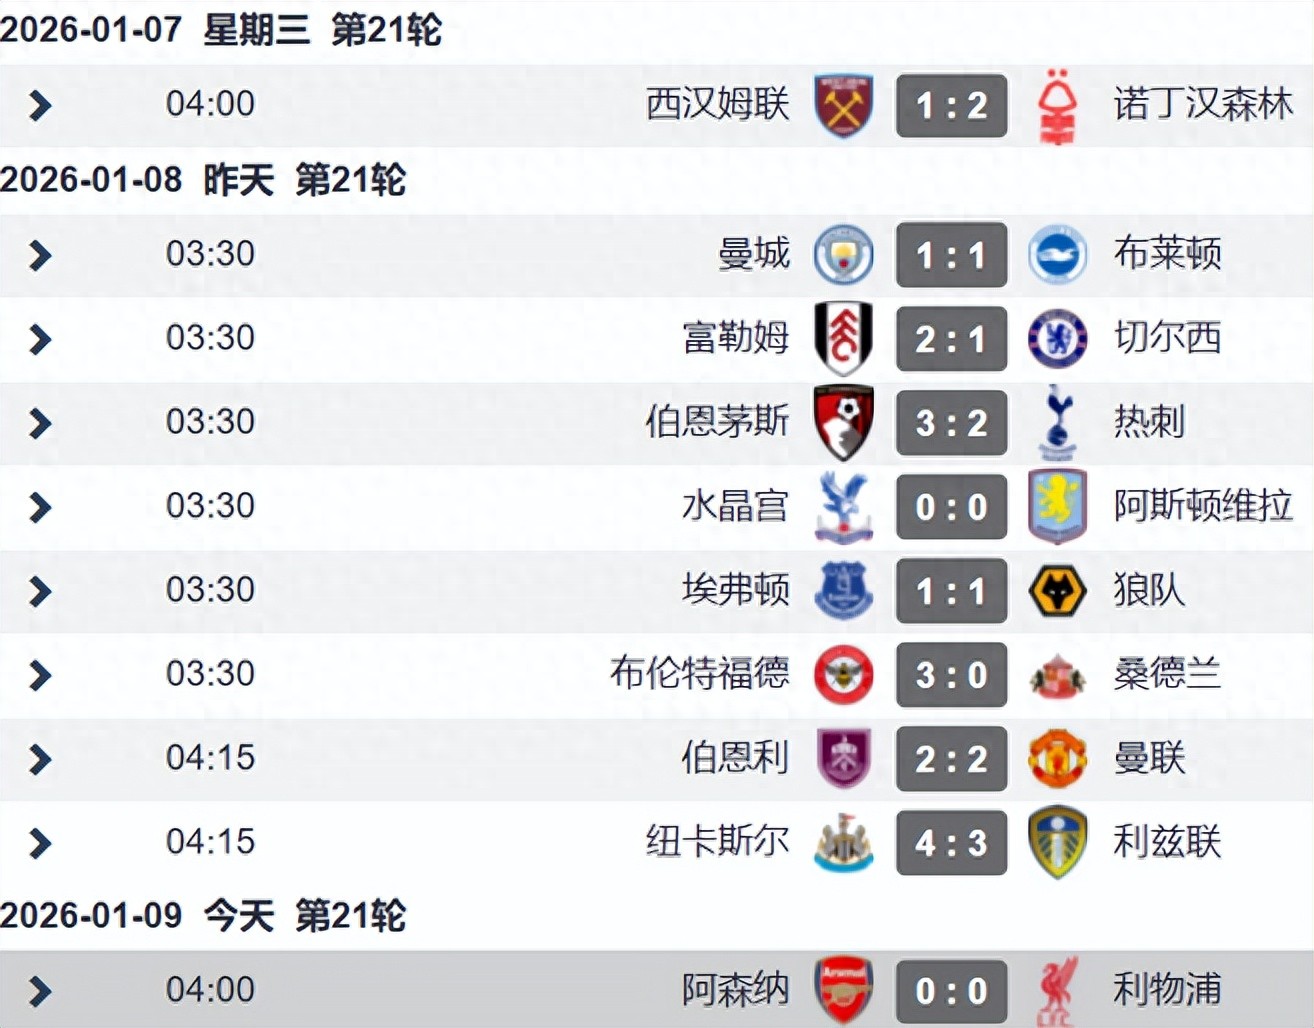Expand the 西汉姆联 vs 诺丁汉森林 match row
The width and height of the screenshot is (1314, 1028).
pyautogui.click(x=40, y=105)
